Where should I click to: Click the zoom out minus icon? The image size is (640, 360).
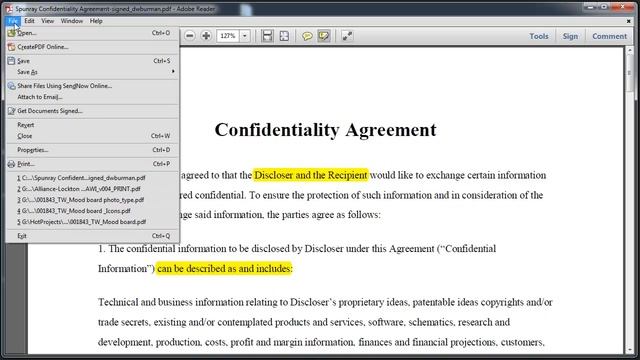click(x=190, y=36)
